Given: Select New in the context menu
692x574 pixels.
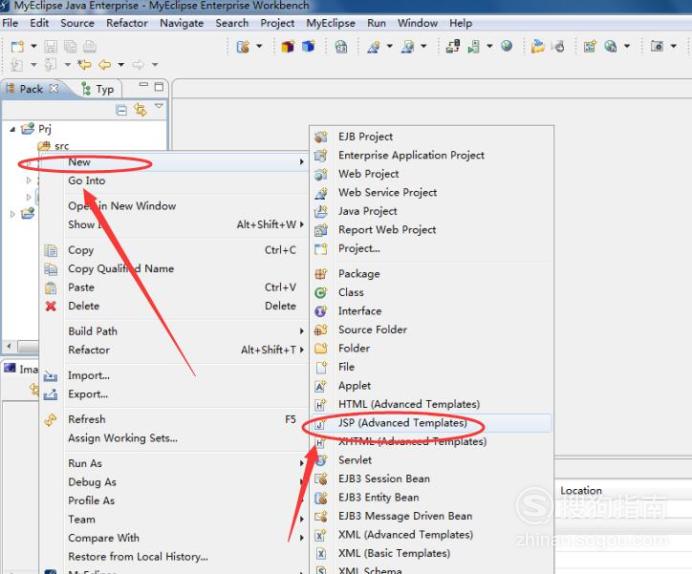Looking at the screenshot, I should [x=174, y=162].
